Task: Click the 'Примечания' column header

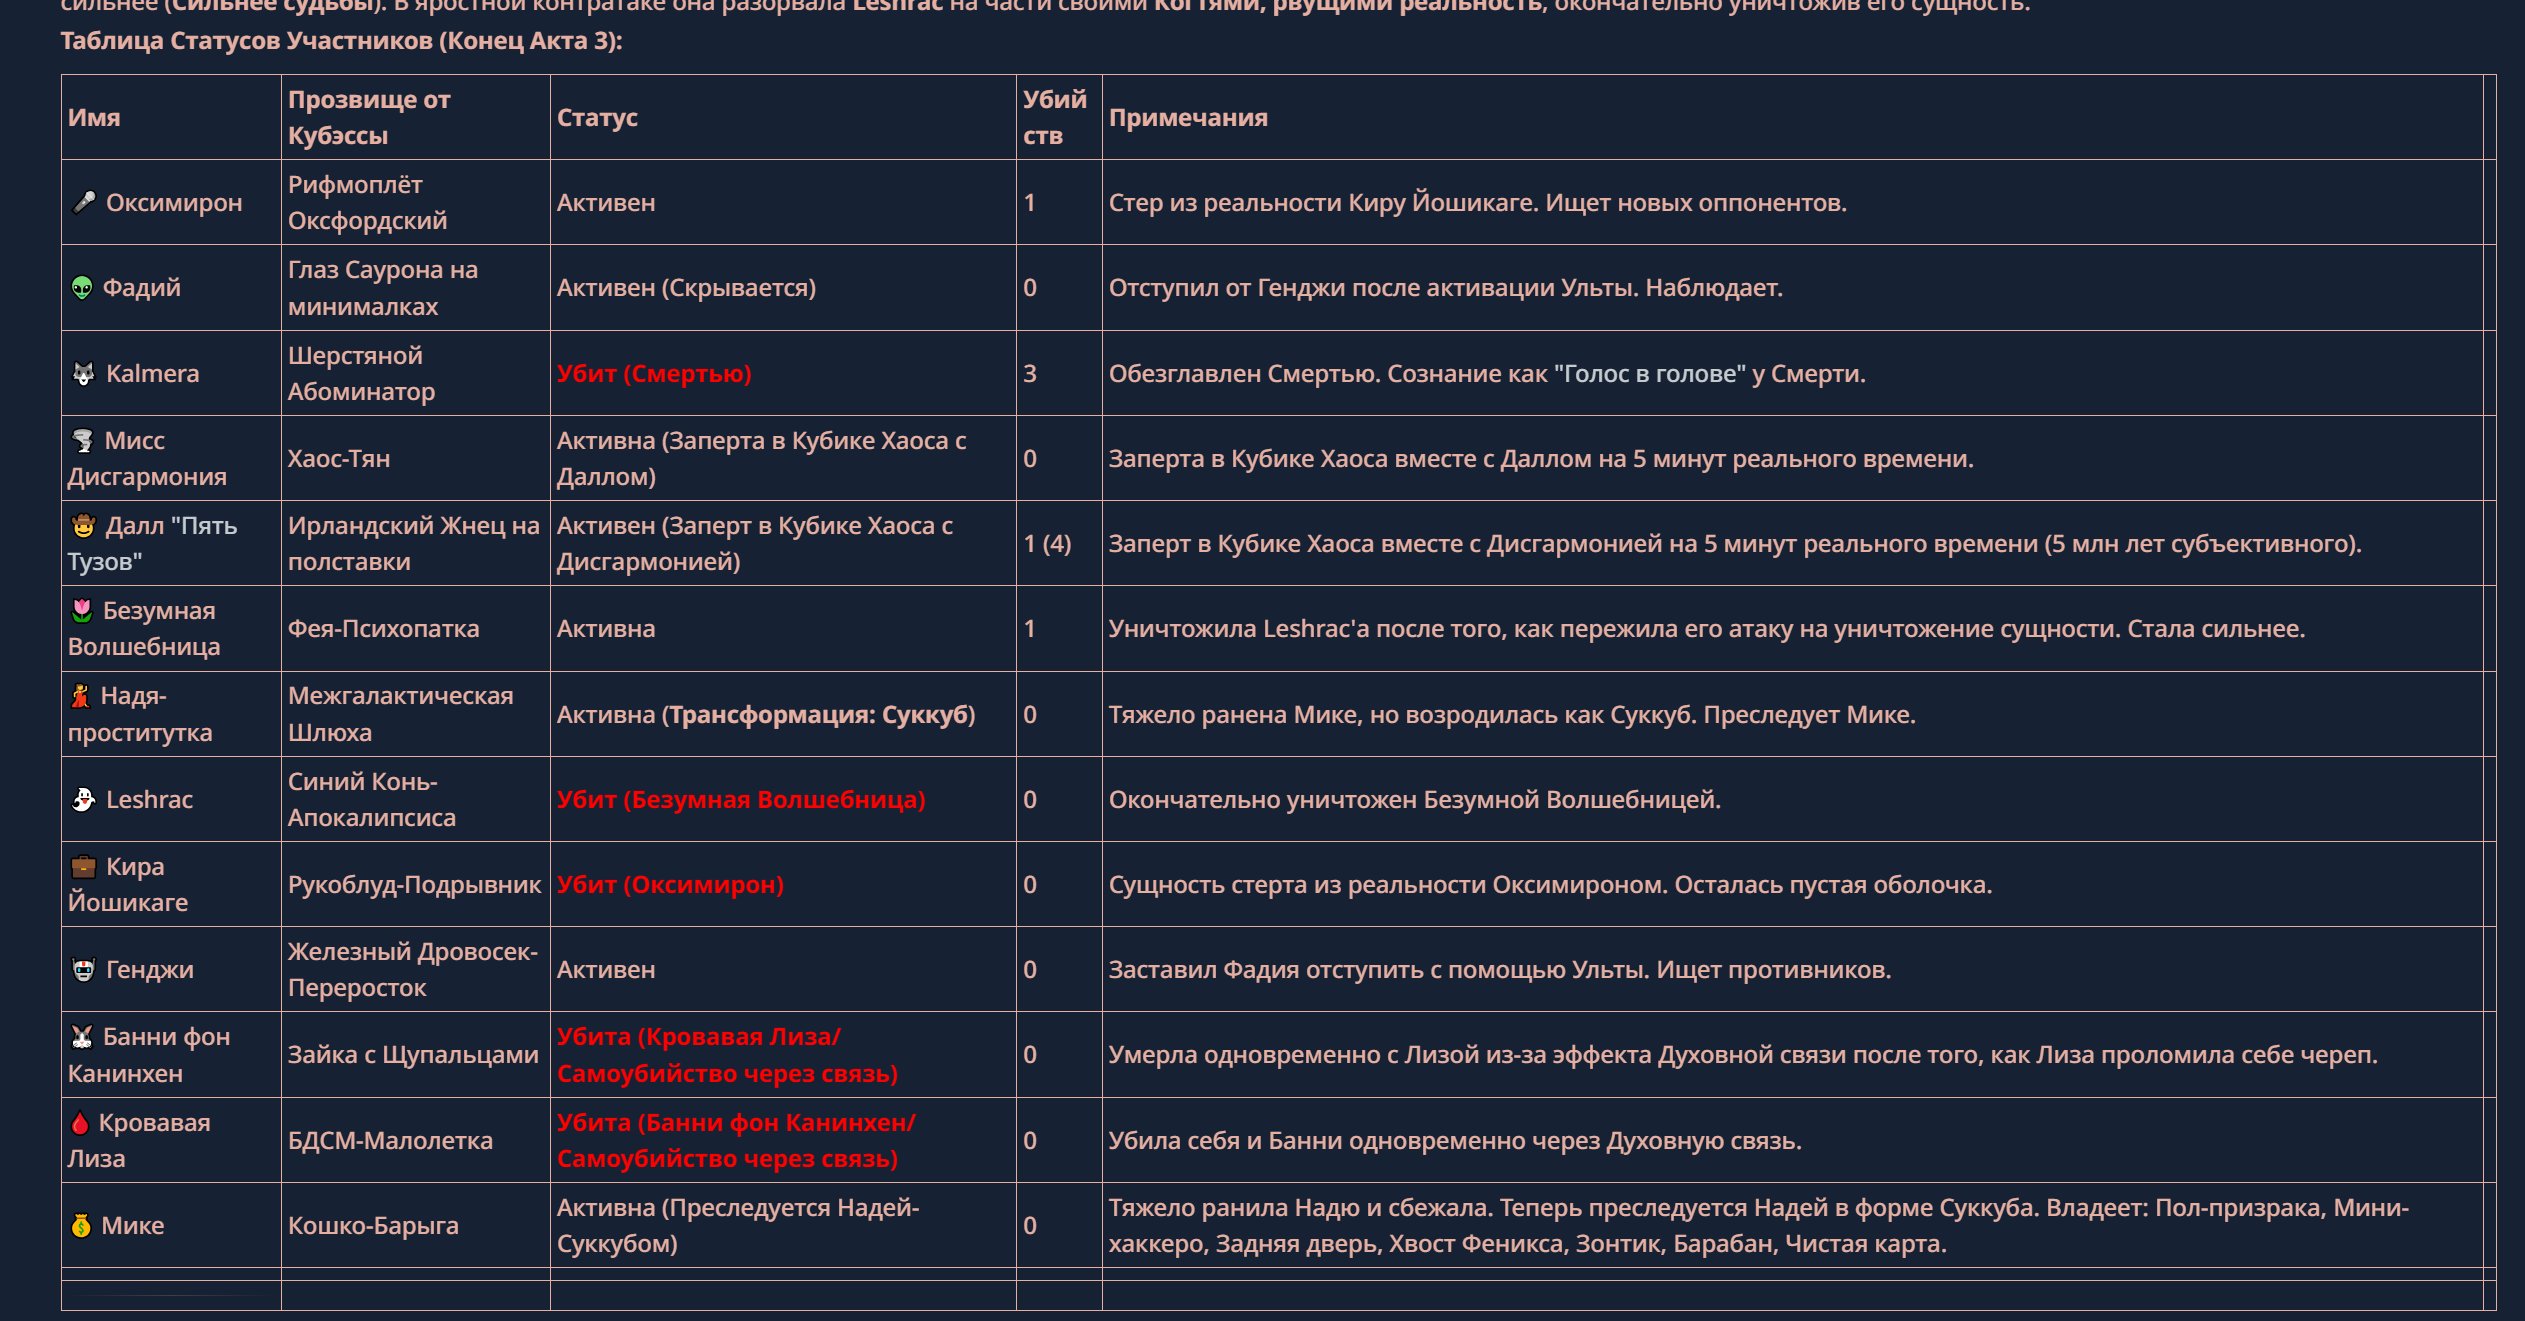Action: pyautogui.click(x=1188, y=118)
